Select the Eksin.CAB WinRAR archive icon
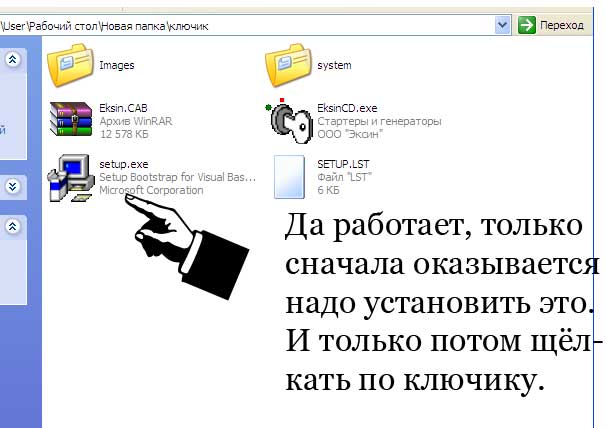 [70, 119]
